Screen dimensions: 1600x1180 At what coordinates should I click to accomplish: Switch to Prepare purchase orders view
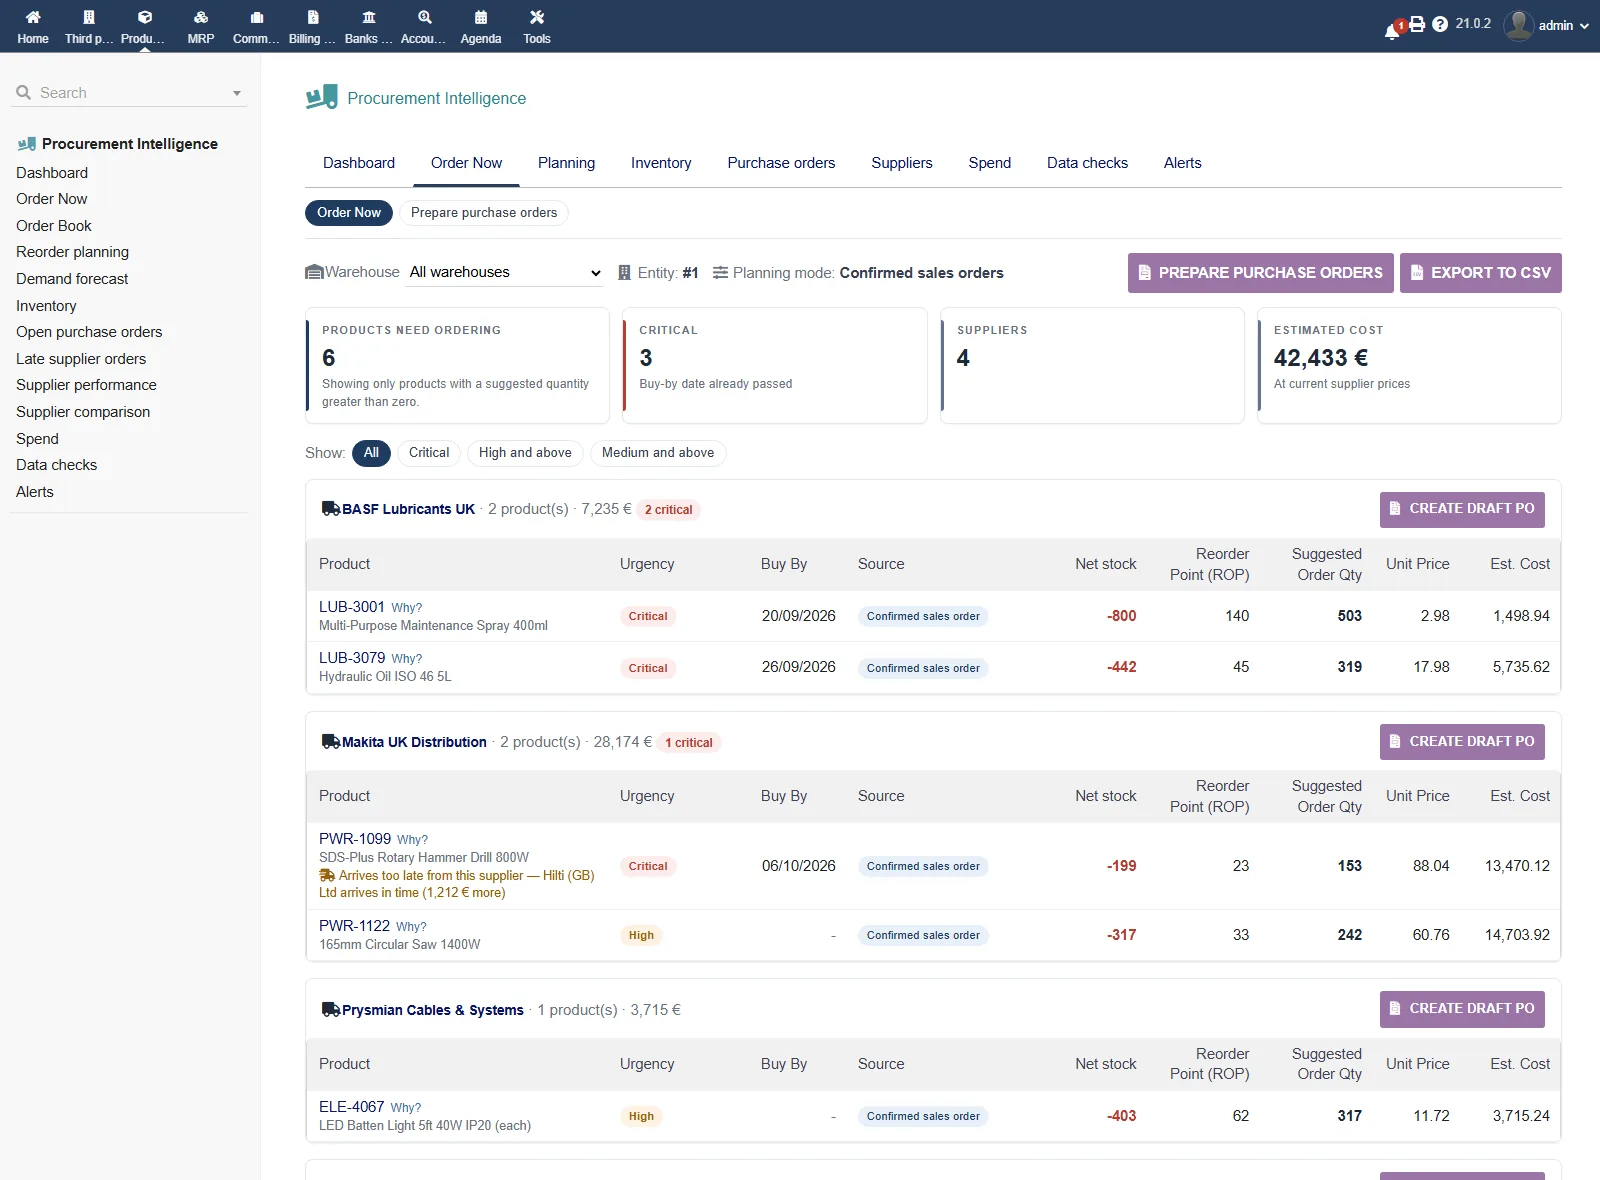(x=484, y=213)
